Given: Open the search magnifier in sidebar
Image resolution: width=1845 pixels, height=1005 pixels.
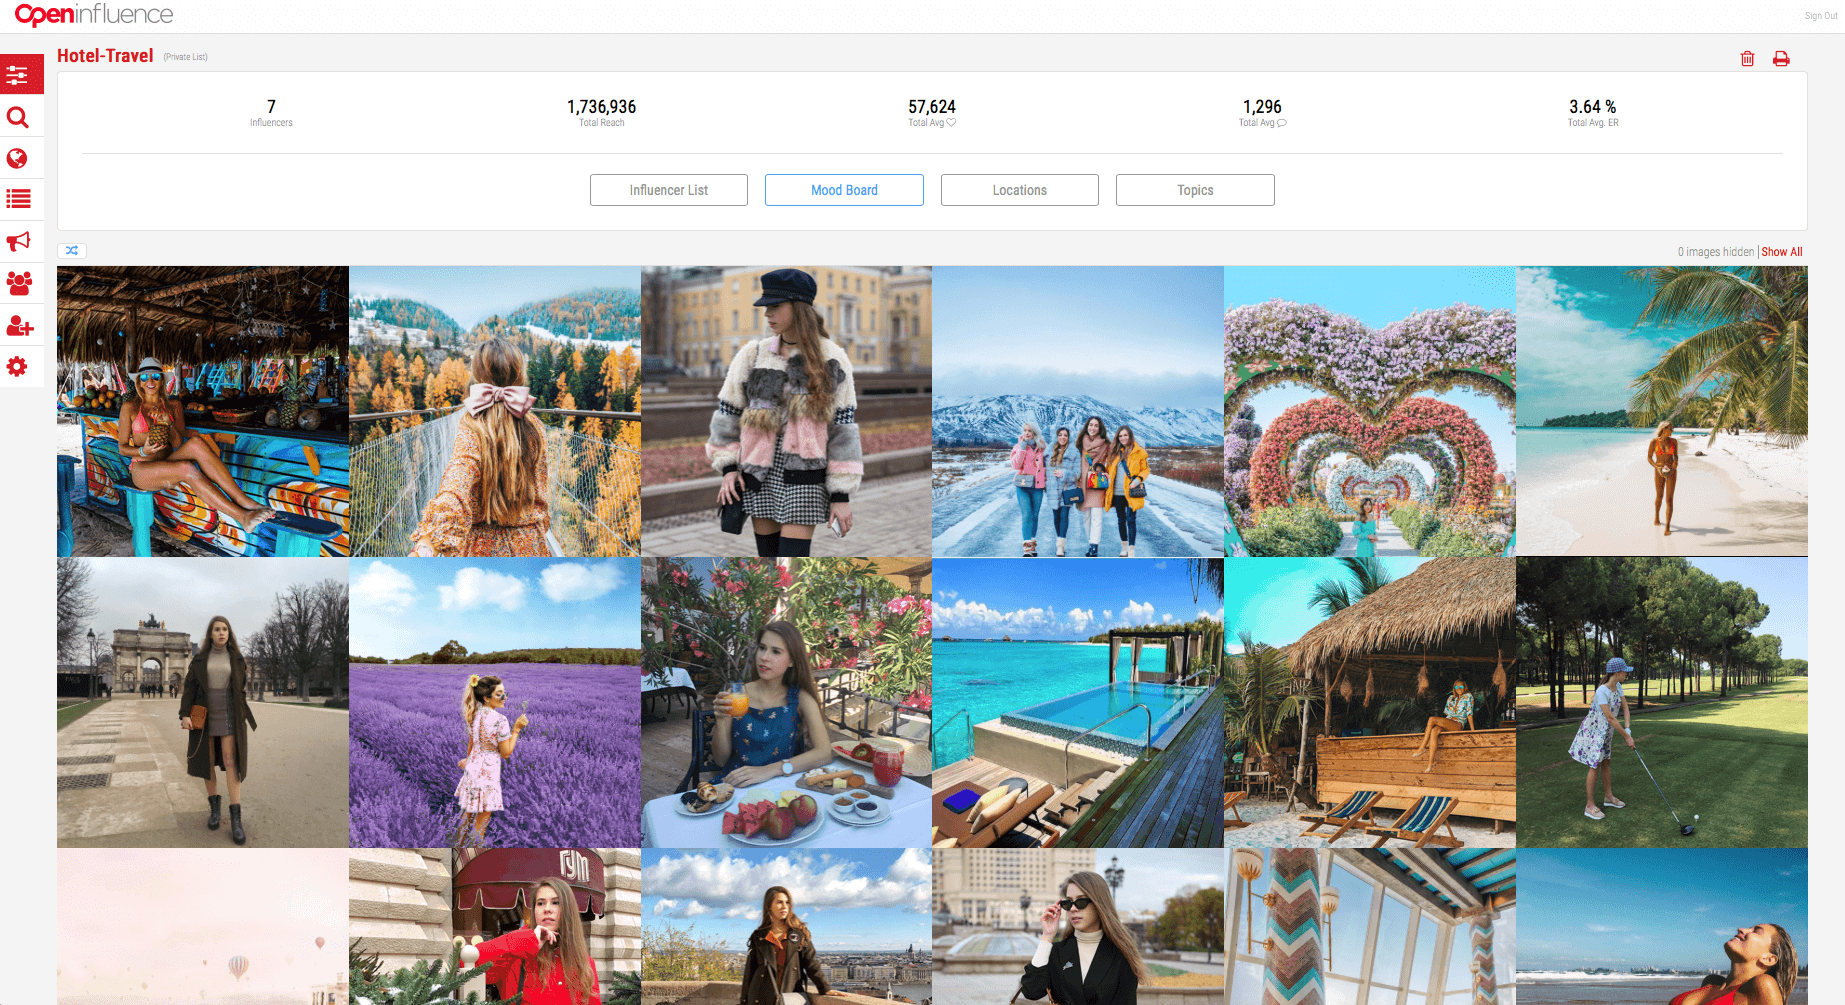Looking at the screenshot, I should coord(18,118).
